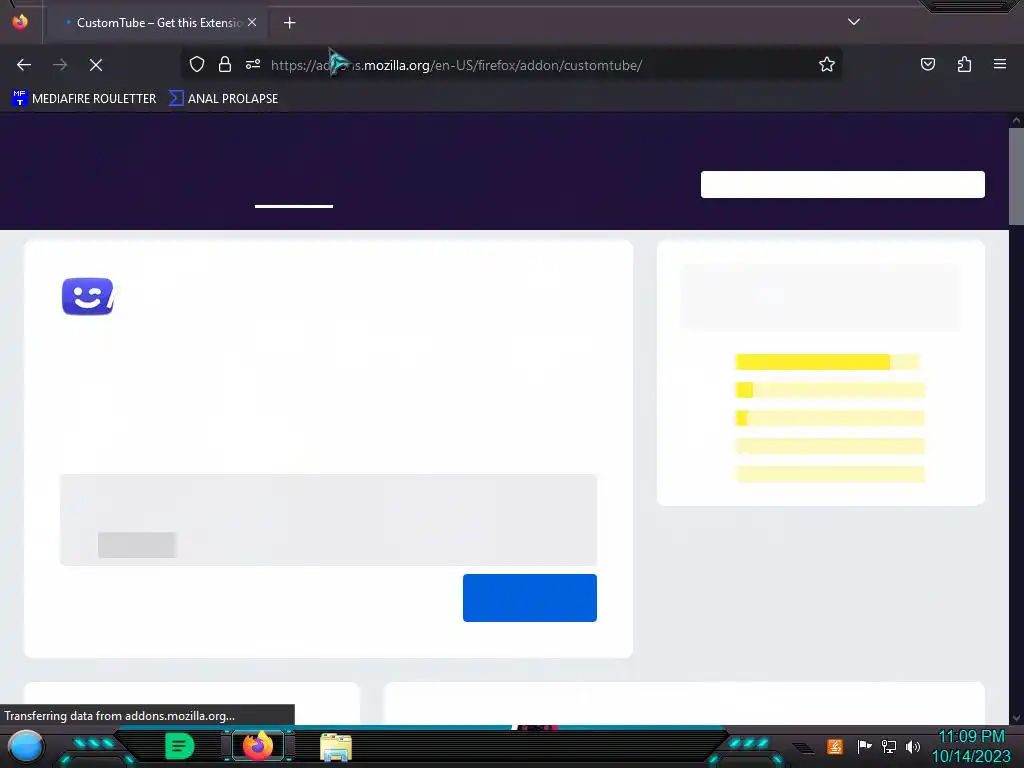Screen dimensions: 1024x768
Task: Save the page to Pocket
Action: tap(928, 65)
